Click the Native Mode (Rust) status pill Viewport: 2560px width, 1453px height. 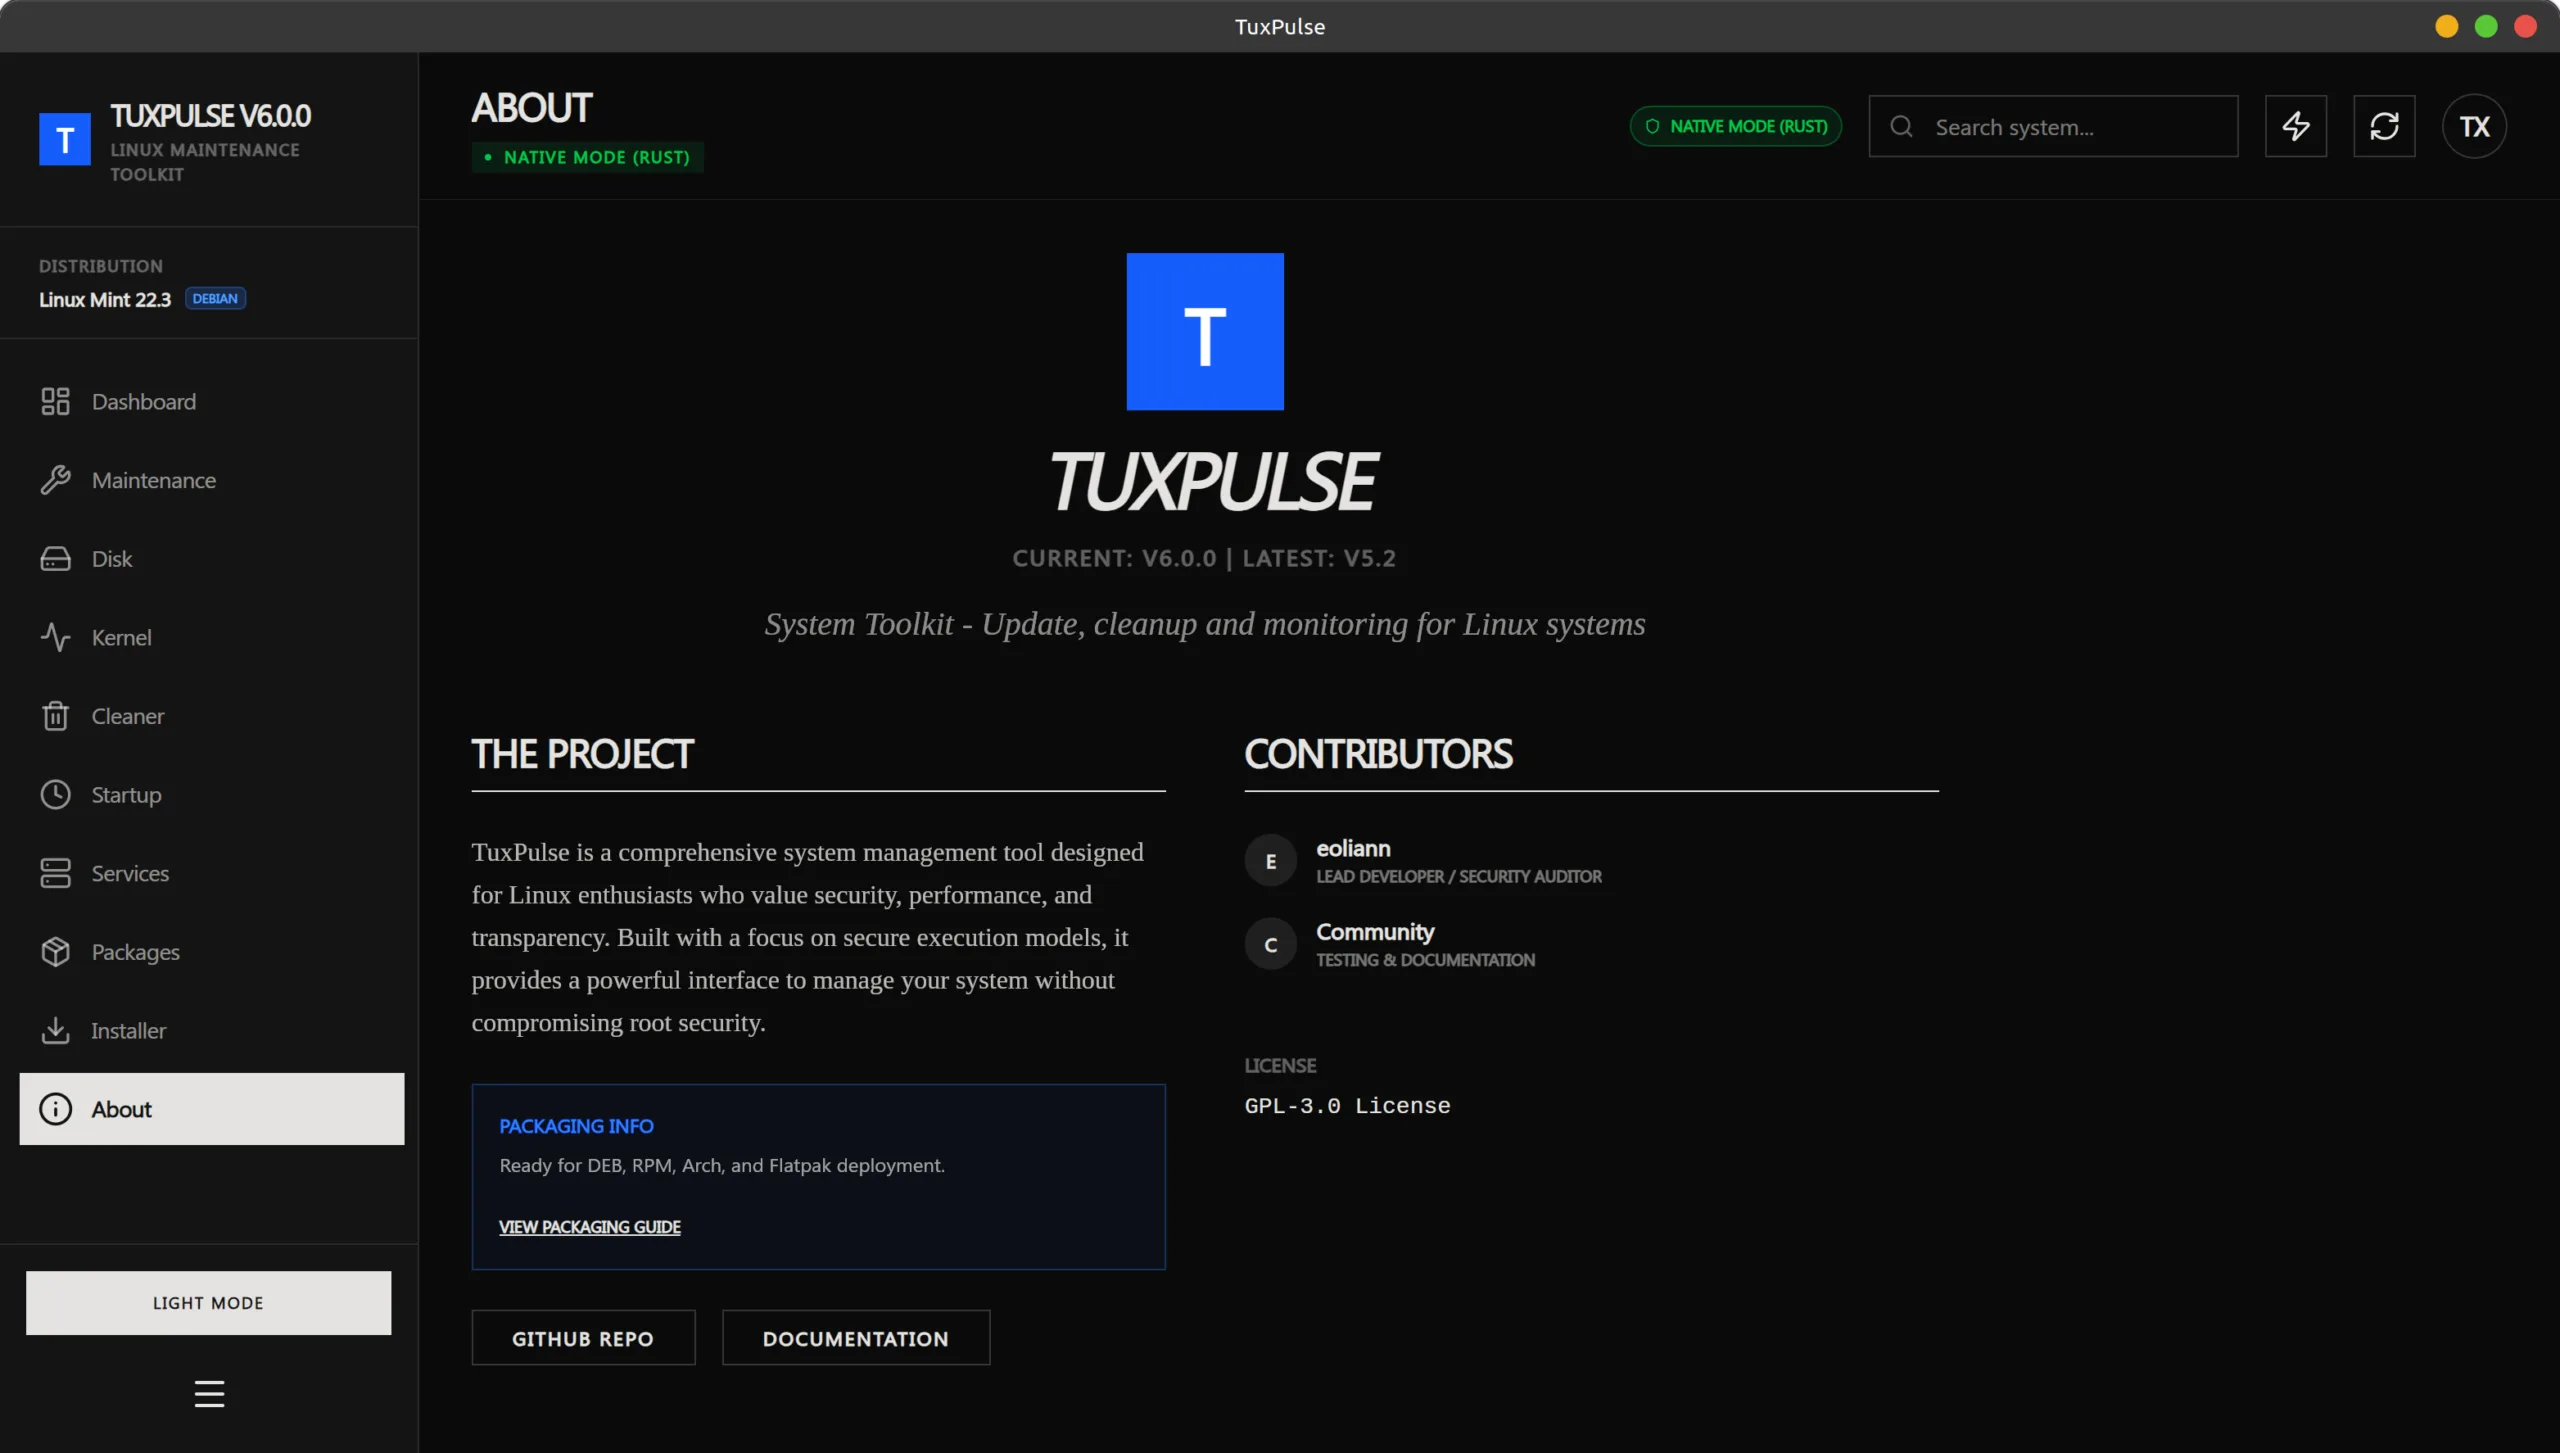pyautogui.click(x=1735, y=126)
